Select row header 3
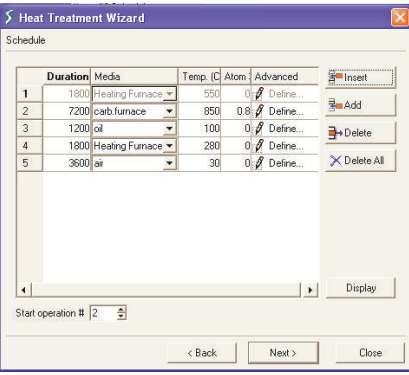409x375 pixels. [x=30, y=129]
